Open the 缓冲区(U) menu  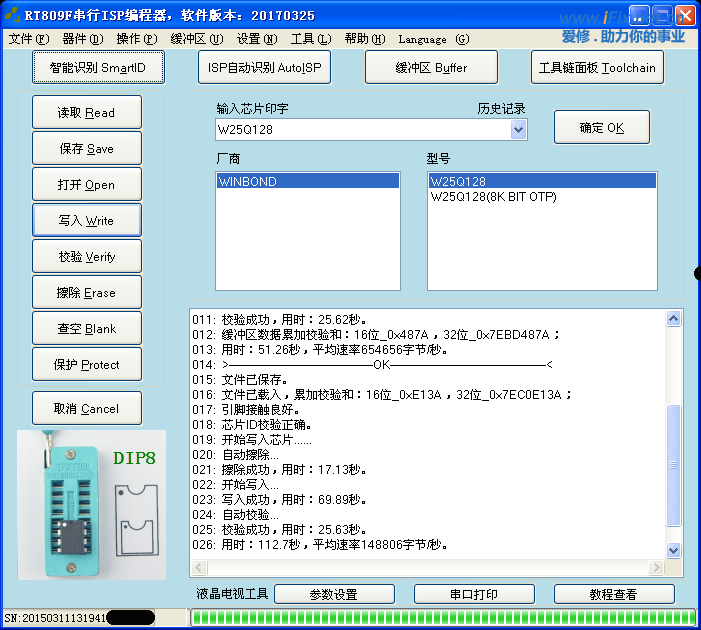pyautogui.click(x=197, y=39)
